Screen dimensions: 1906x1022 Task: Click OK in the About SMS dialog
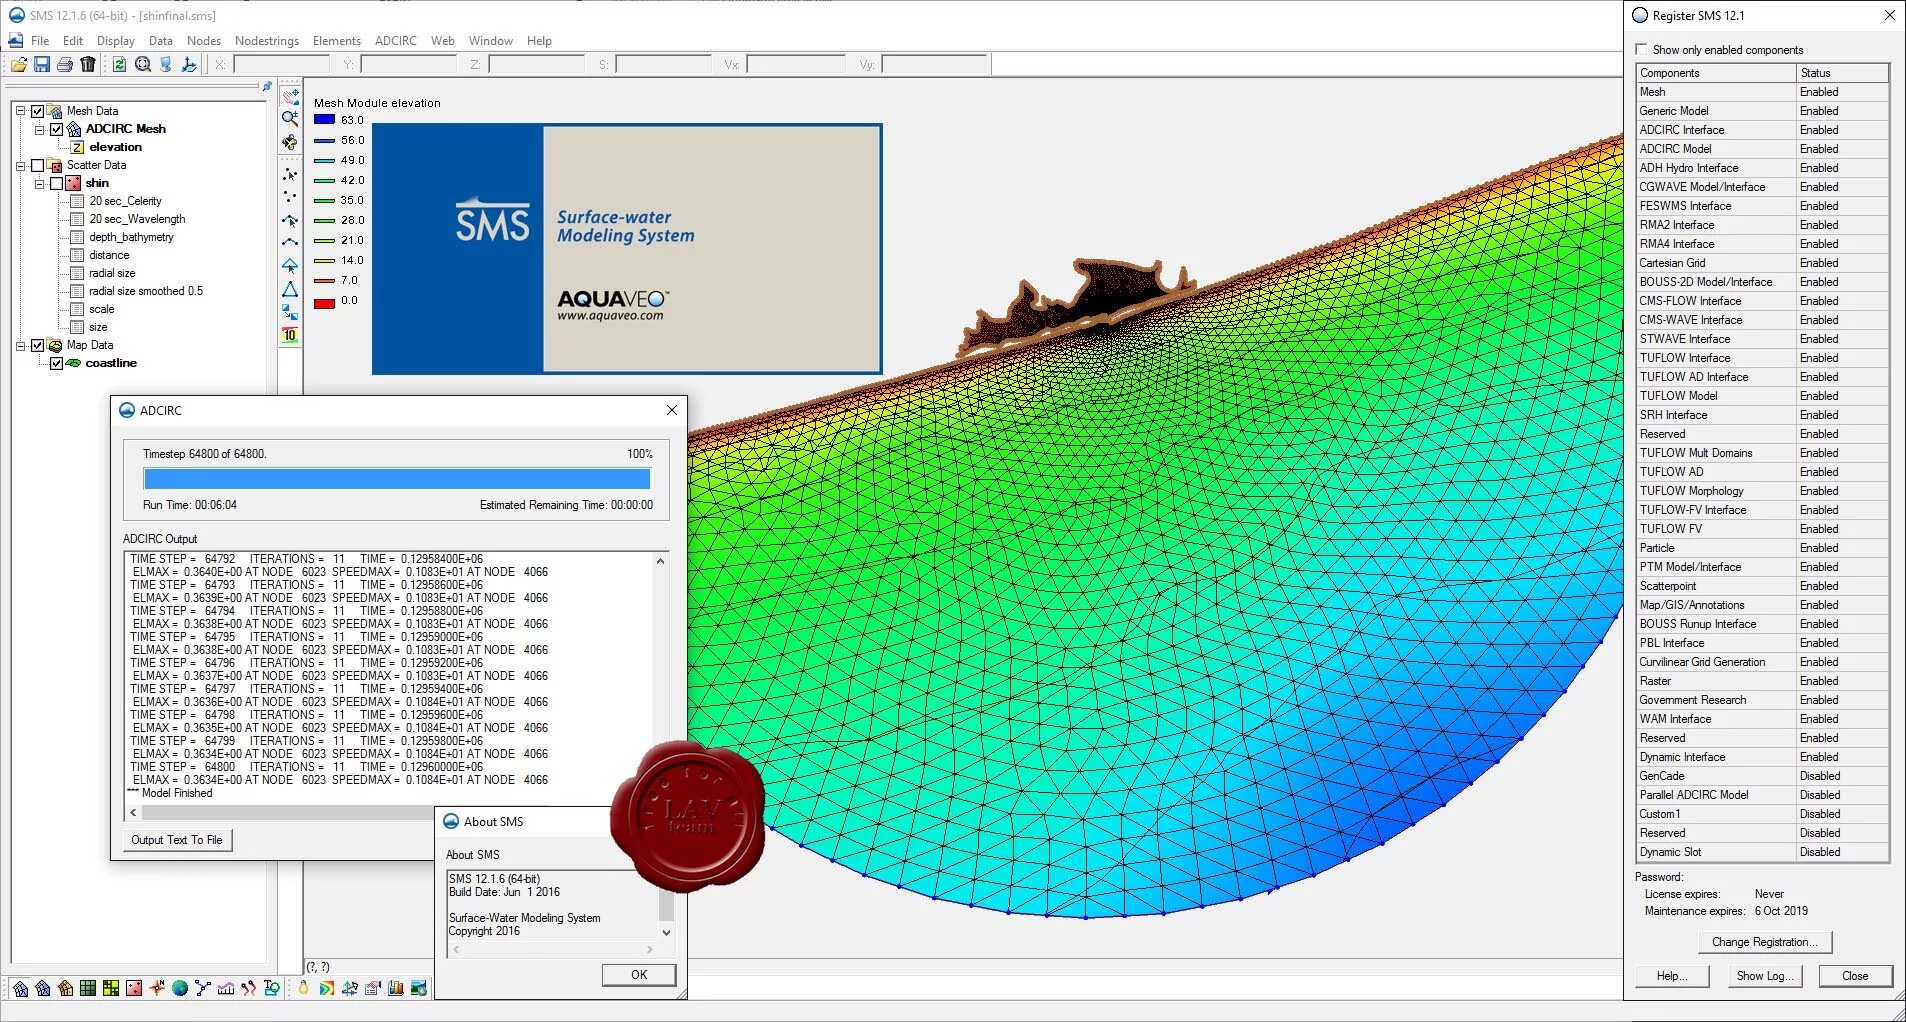tap(639, 975)
